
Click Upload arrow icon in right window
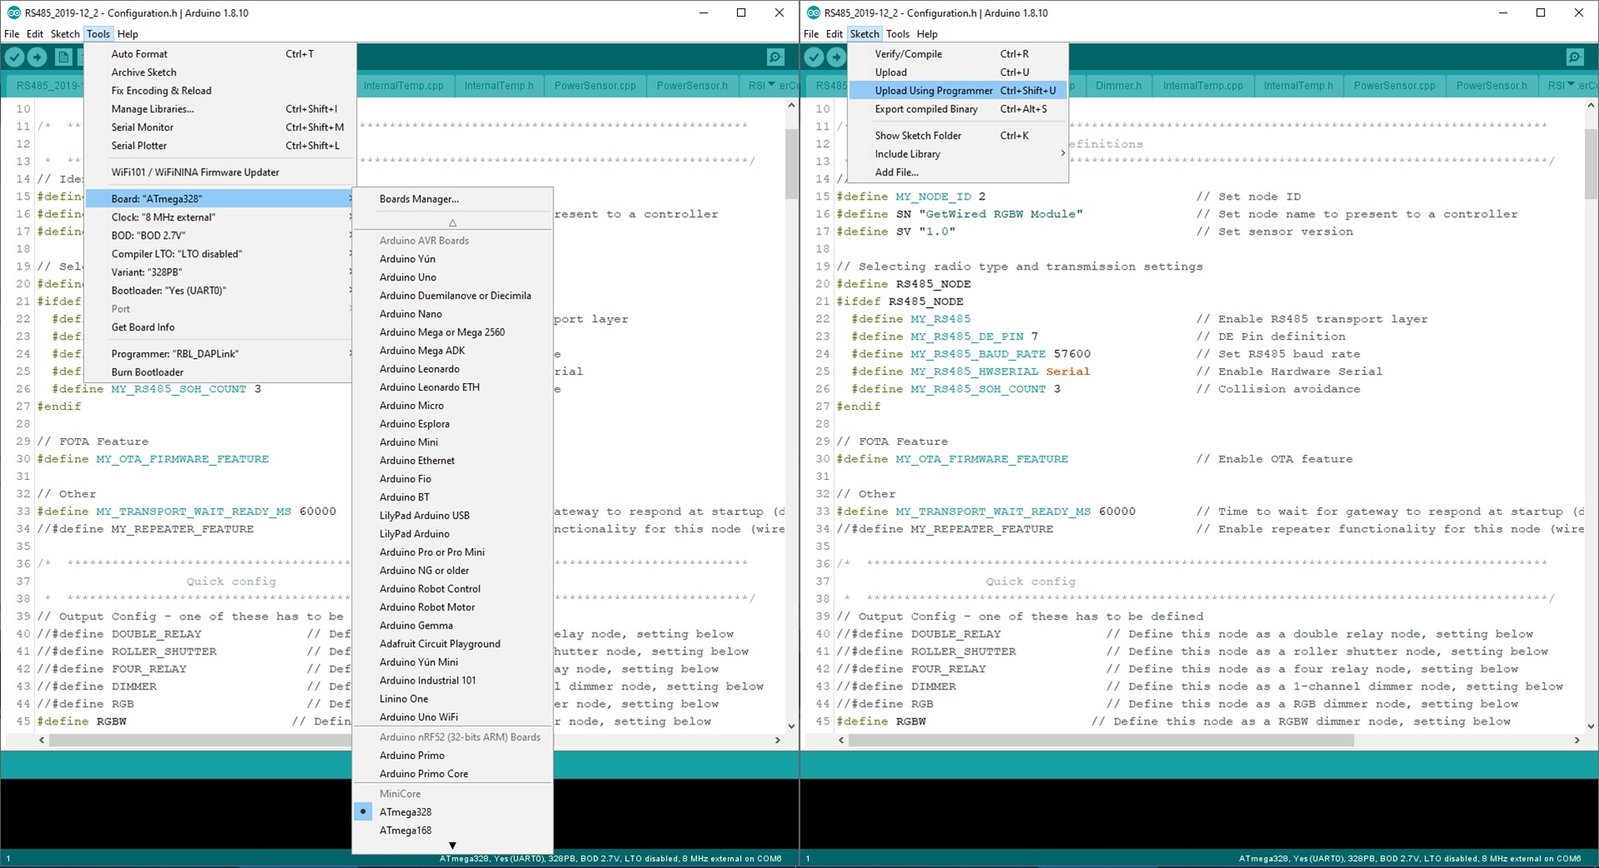click(x=837, y=58)
